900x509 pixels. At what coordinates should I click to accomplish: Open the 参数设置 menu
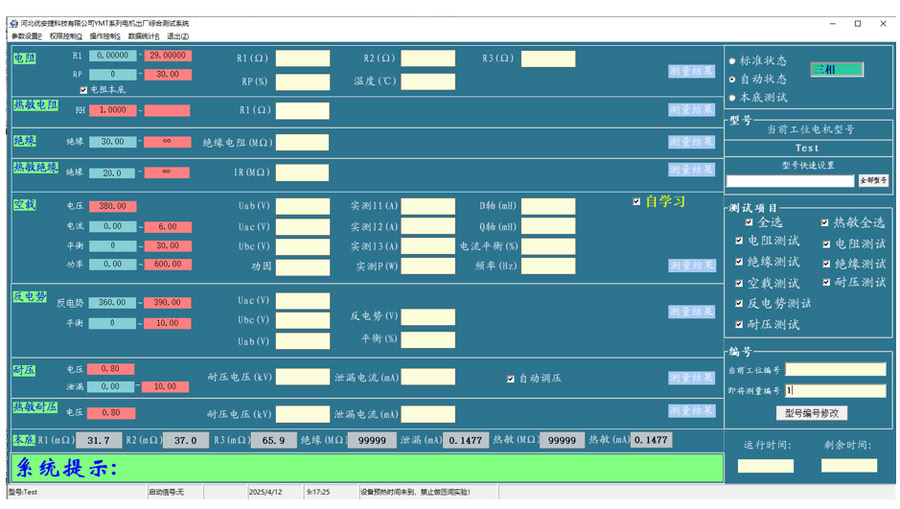pos(26,36)
